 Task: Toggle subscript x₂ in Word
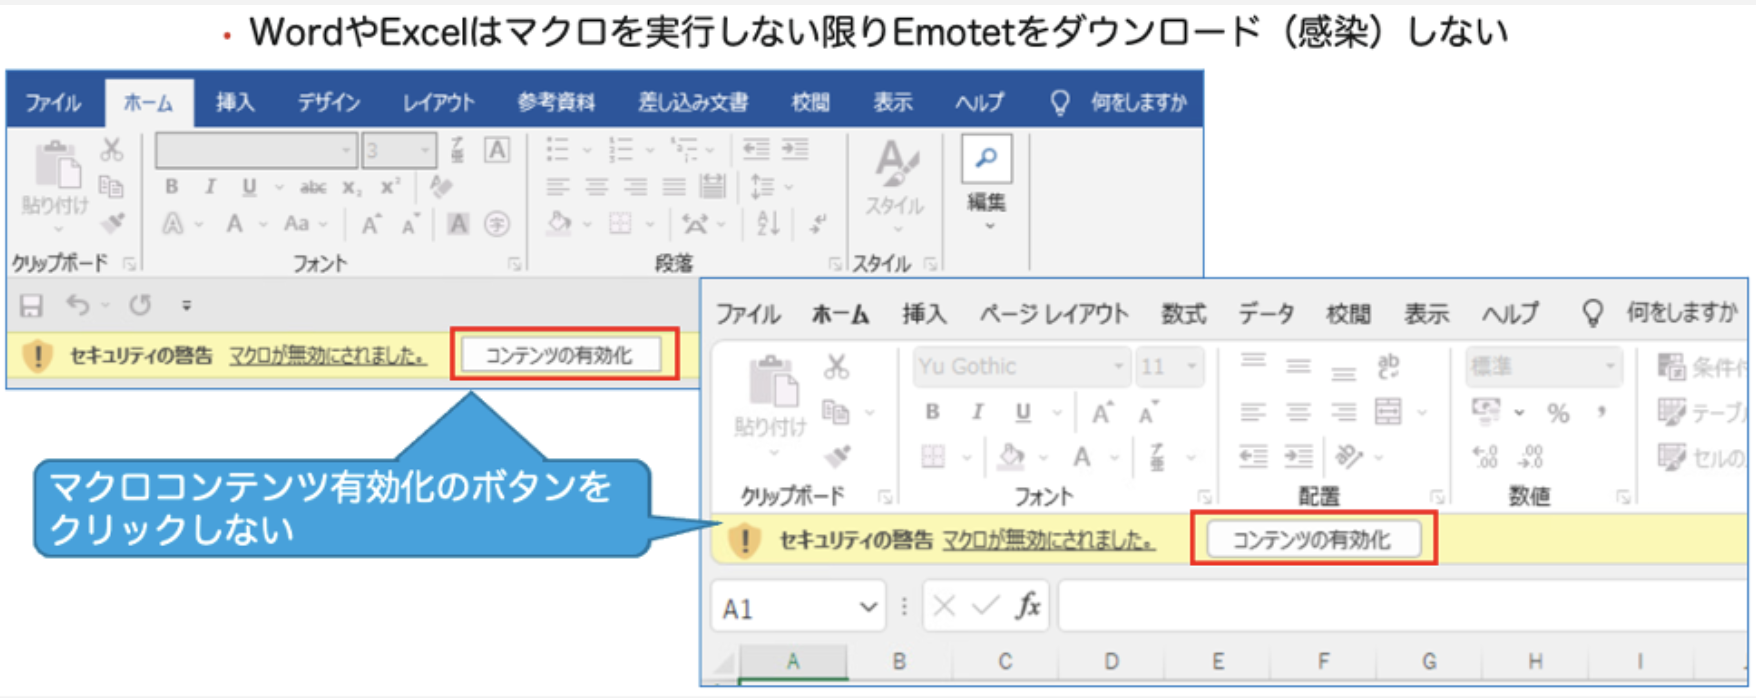pyautogui.click(x=352, y=187)
